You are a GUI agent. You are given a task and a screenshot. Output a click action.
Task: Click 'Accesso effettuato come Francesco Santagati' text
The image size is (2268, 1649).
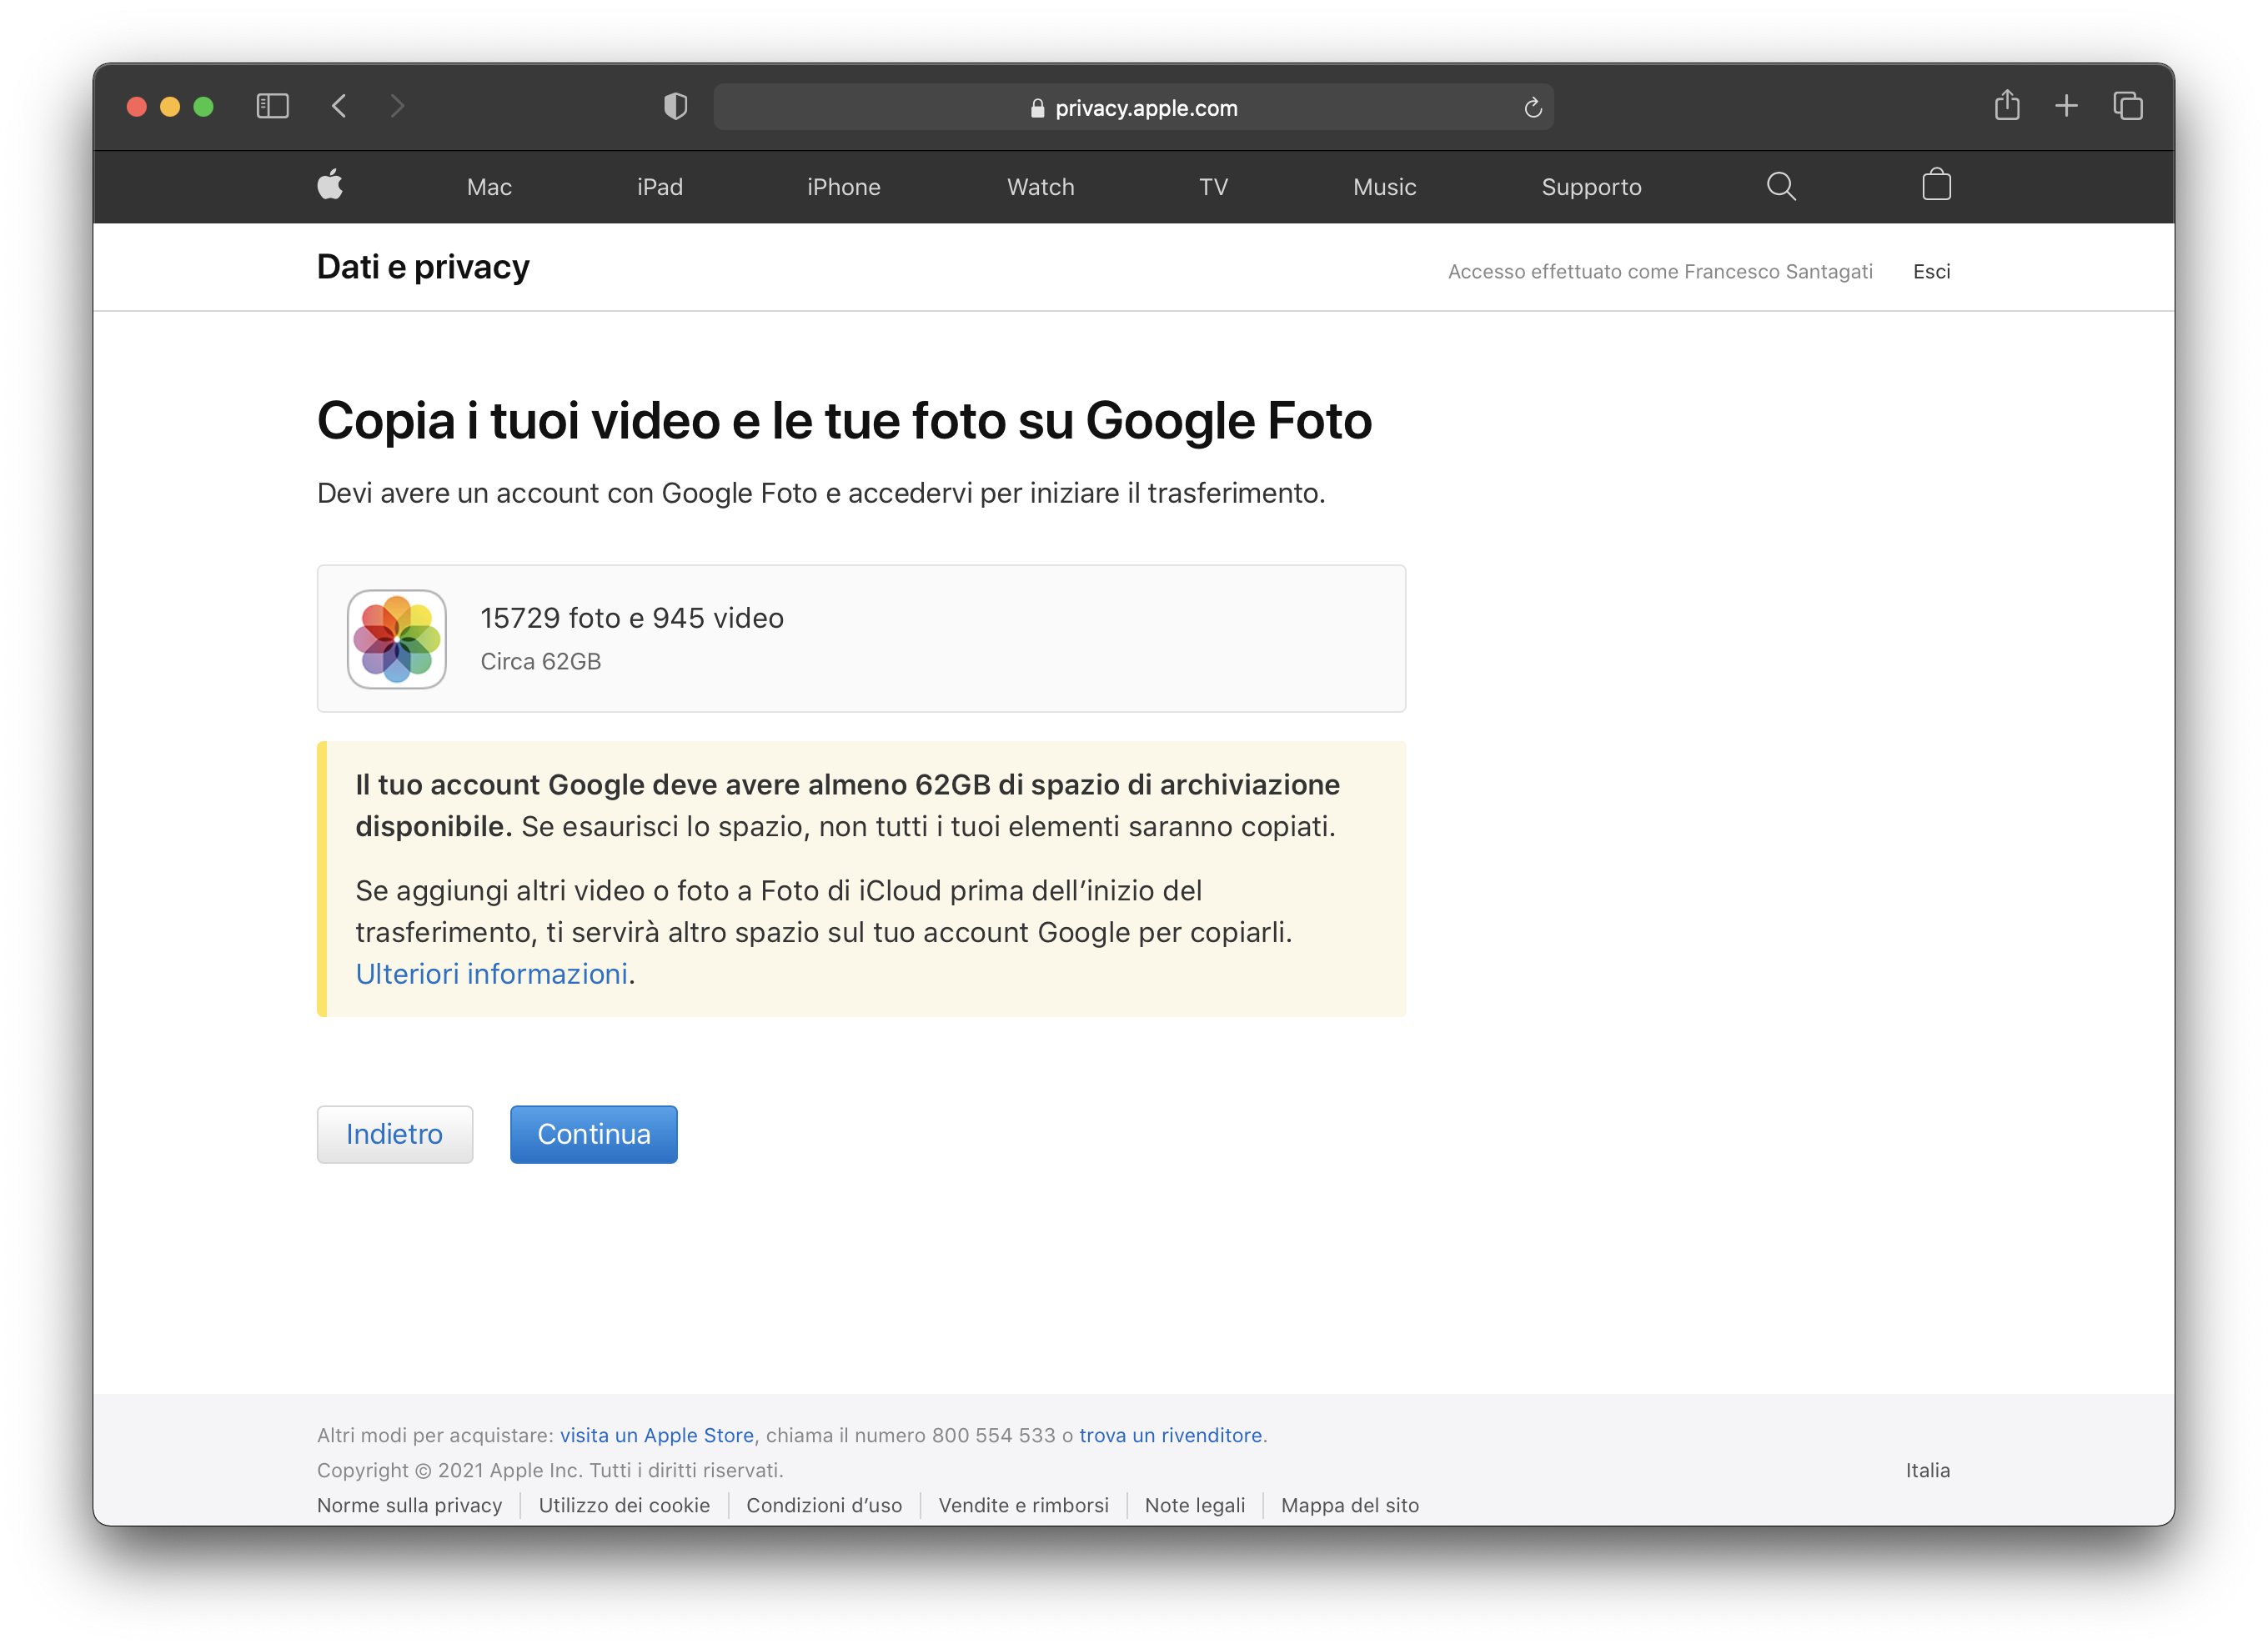[1660, 272]
